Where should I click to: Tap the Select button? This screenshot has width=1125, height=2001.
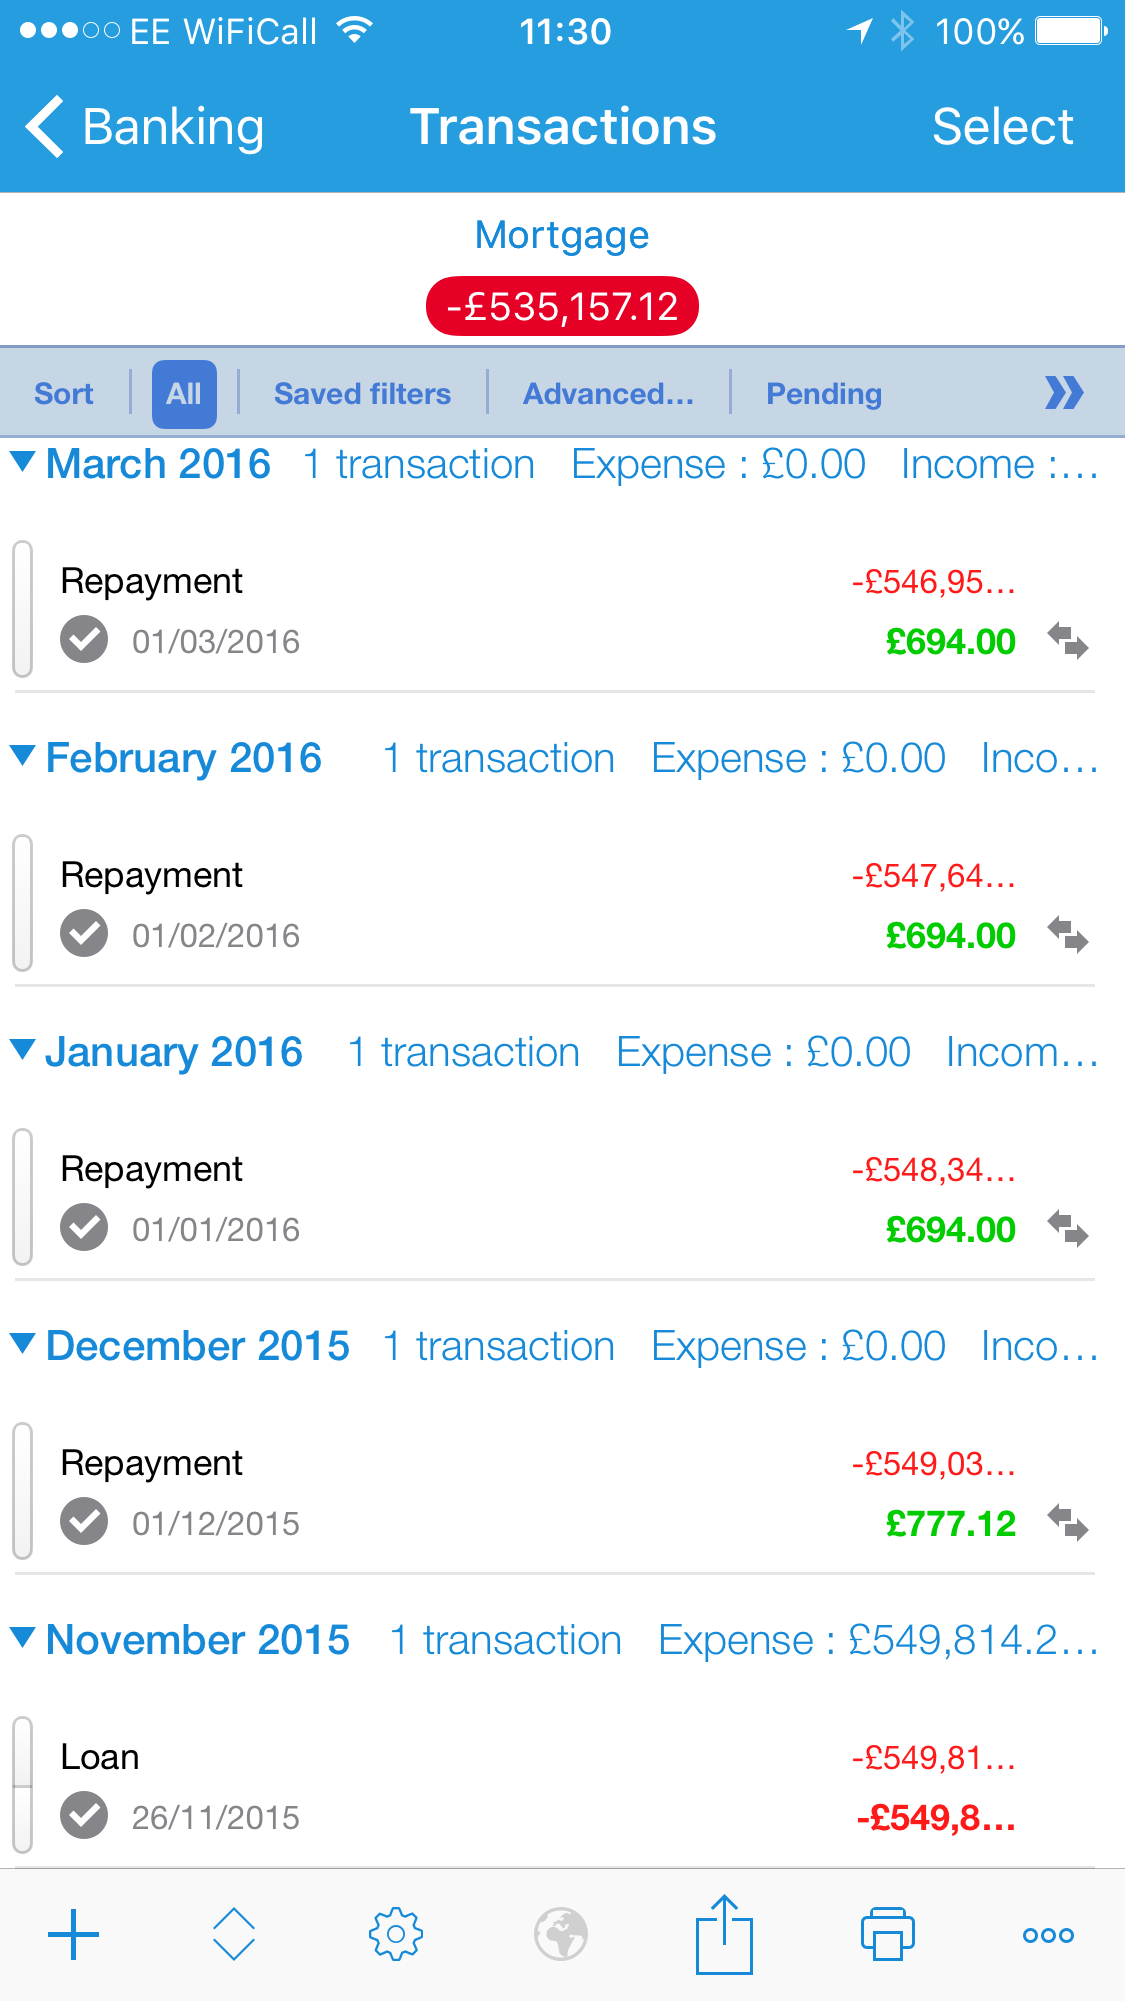click(x=1003, y=127)
